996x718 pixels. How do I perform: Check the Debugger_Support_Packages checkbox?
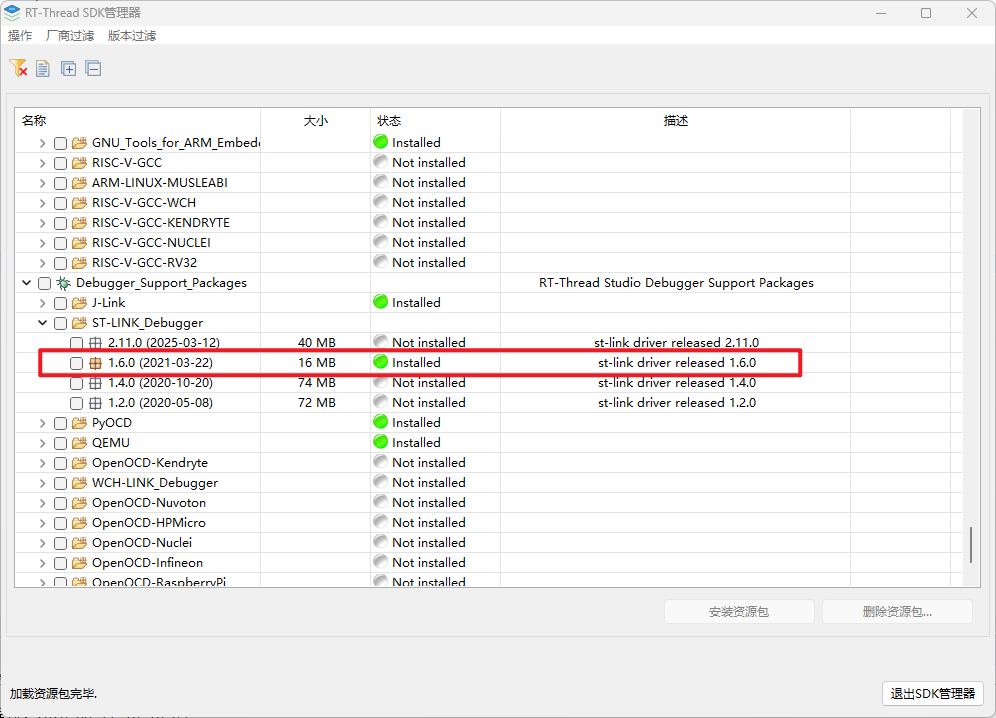[x=44, y=283]
